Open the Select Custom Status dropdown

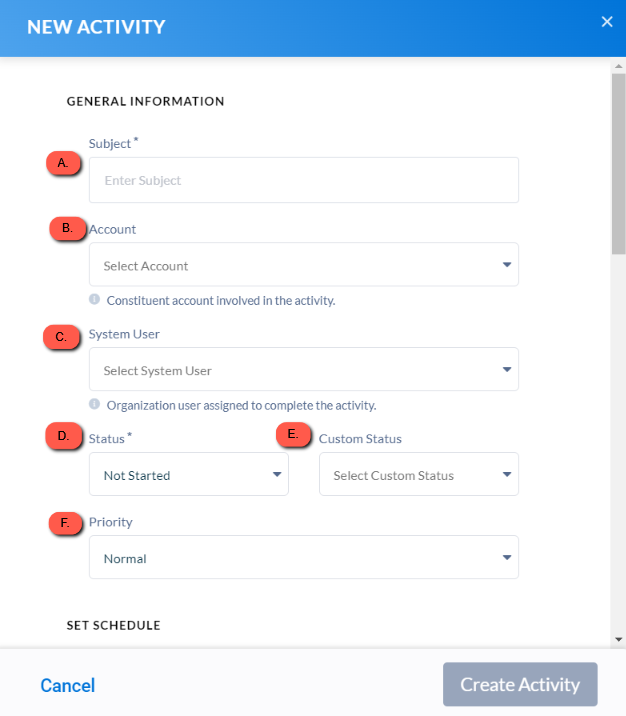[419, 474]
